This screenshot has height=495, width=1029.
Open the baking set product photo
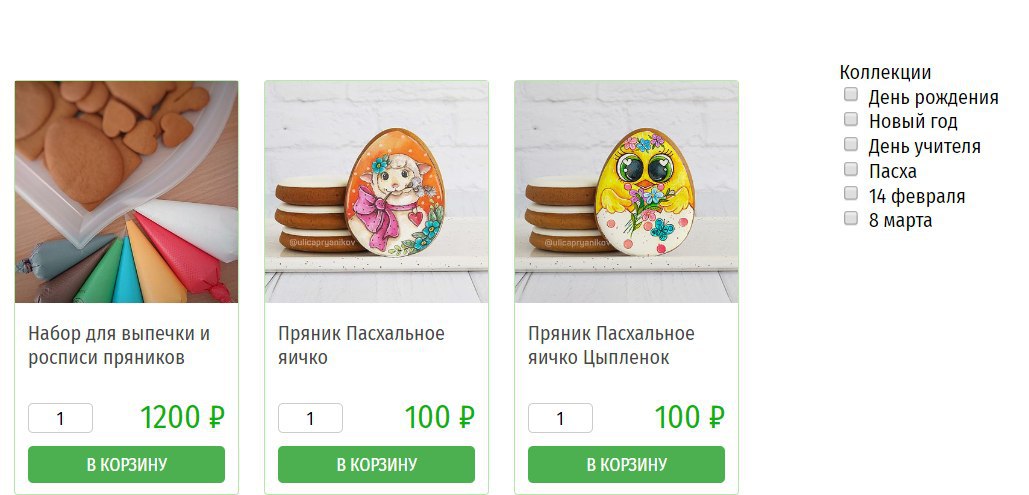coord(126,192)
